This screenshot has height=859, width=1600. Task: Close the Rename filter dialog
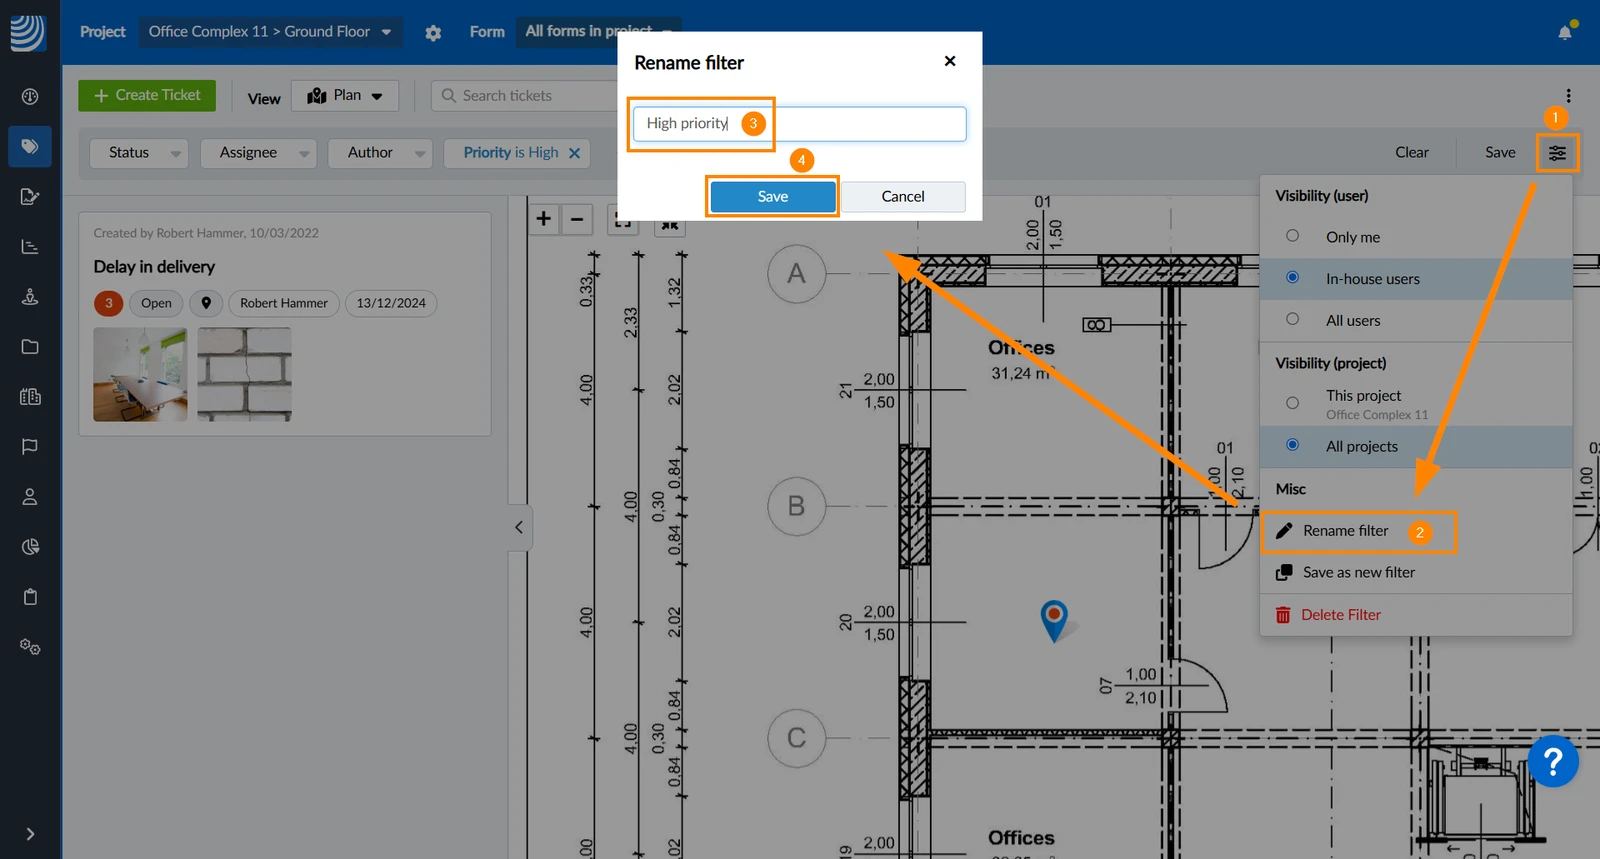click(x=950, y=61)
